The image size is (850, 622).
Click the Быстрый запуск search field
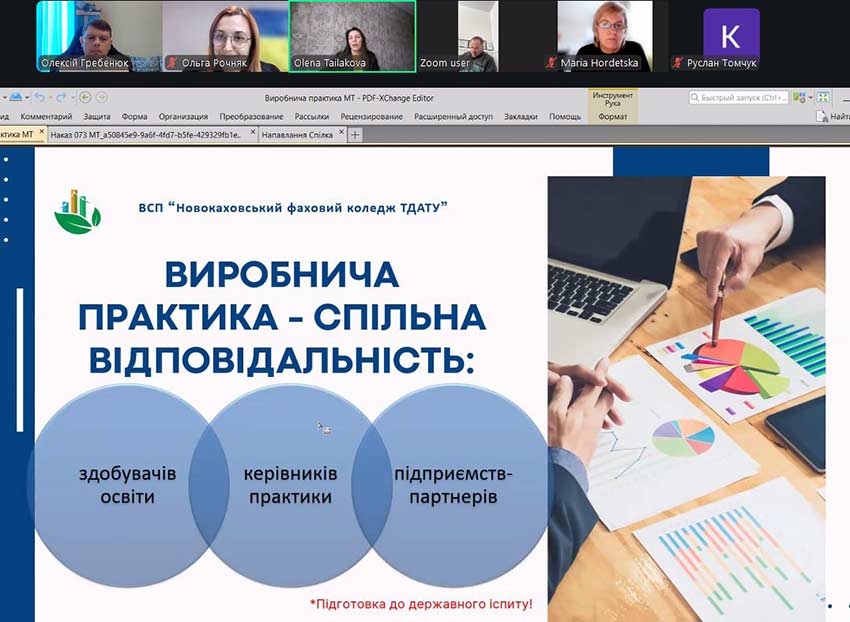click(738, 98)
